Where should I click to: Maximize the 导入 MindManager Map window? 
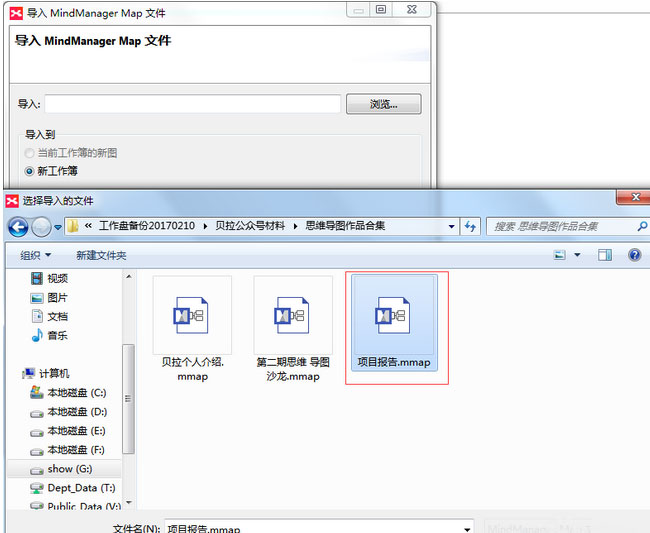(x=381, y=10)
